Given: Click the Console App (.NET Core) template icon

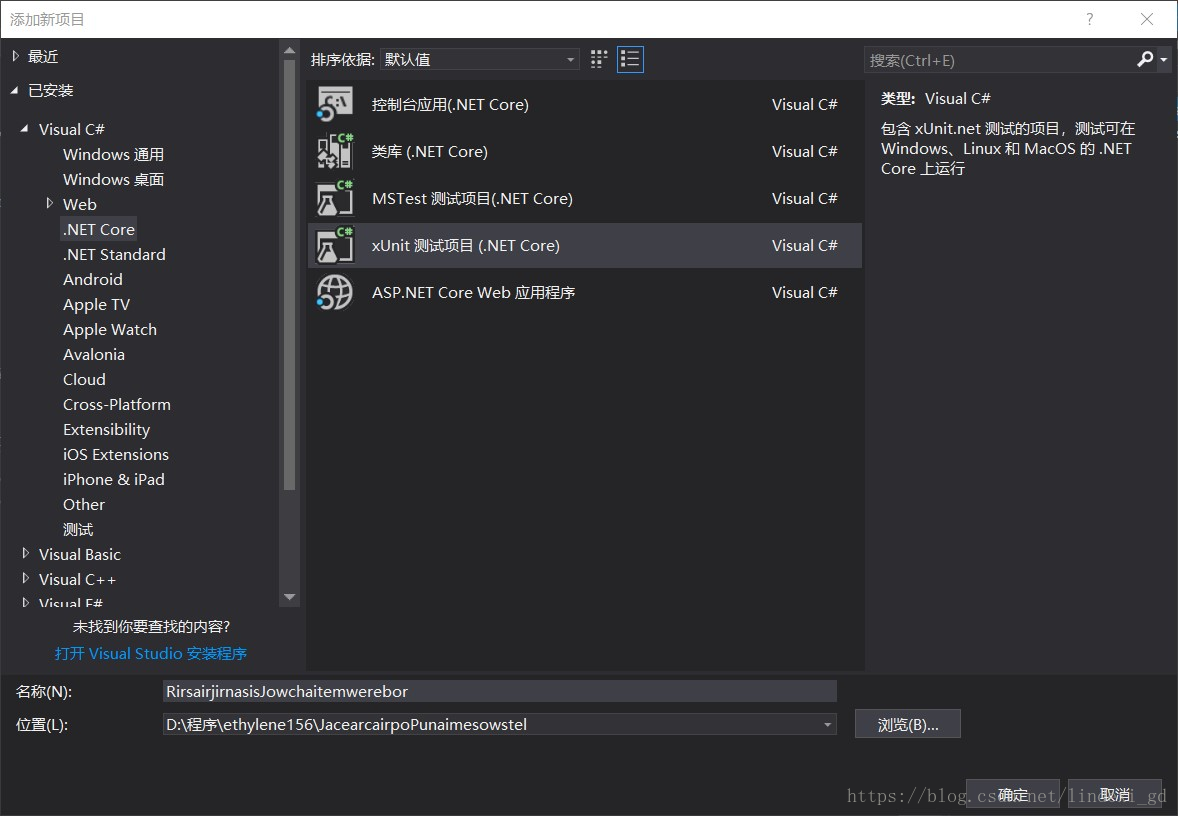Looking at the screenshot, I should (335, 104).
